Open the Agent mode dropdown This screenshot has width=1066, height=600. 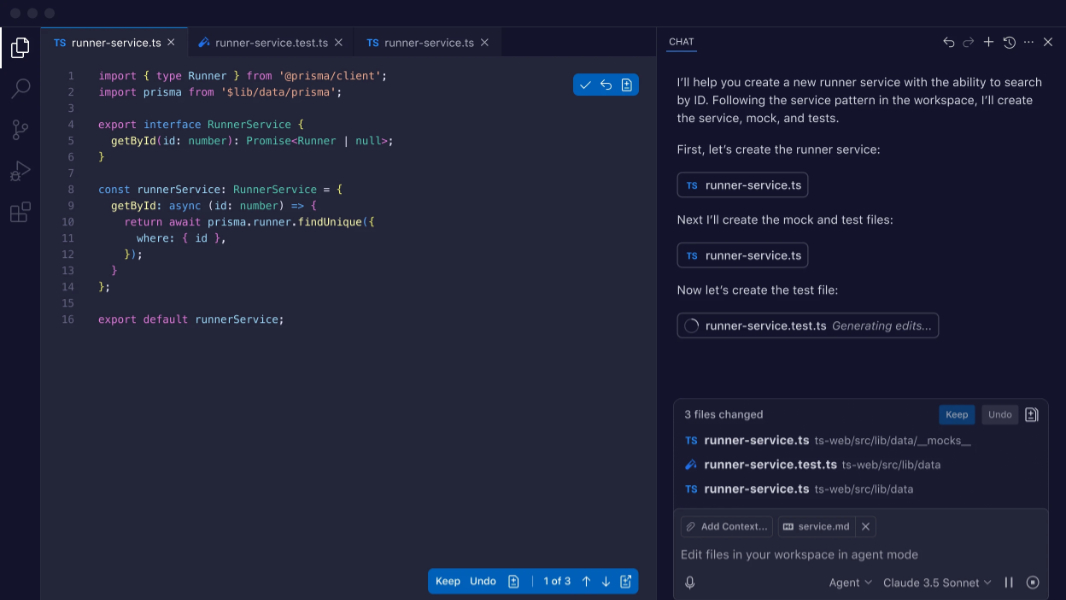(x=850, y=582)
